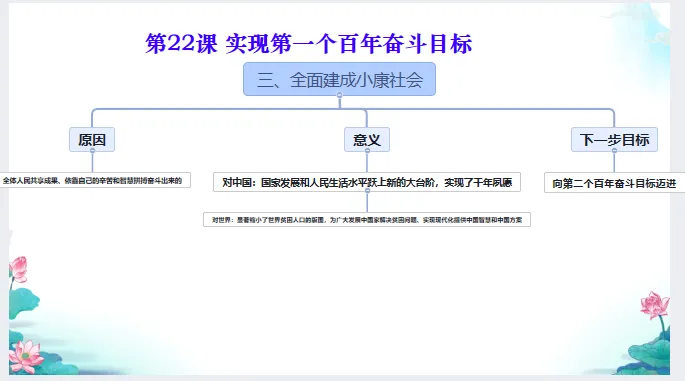
Task: Select the 下一步目标 node
Action: [x=614, y=139]
